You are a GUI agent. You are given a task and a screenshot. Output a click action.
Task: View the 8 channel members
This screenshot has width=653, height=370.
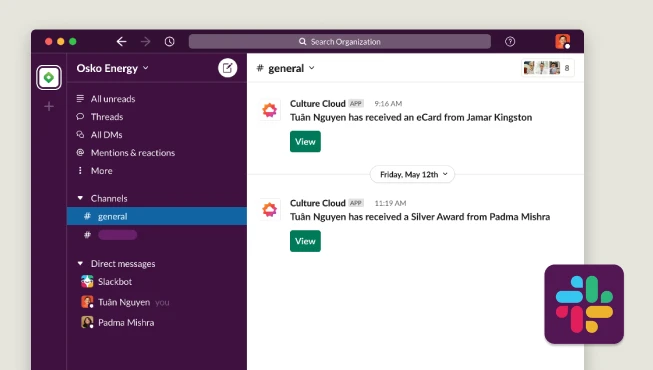[548, 68]
